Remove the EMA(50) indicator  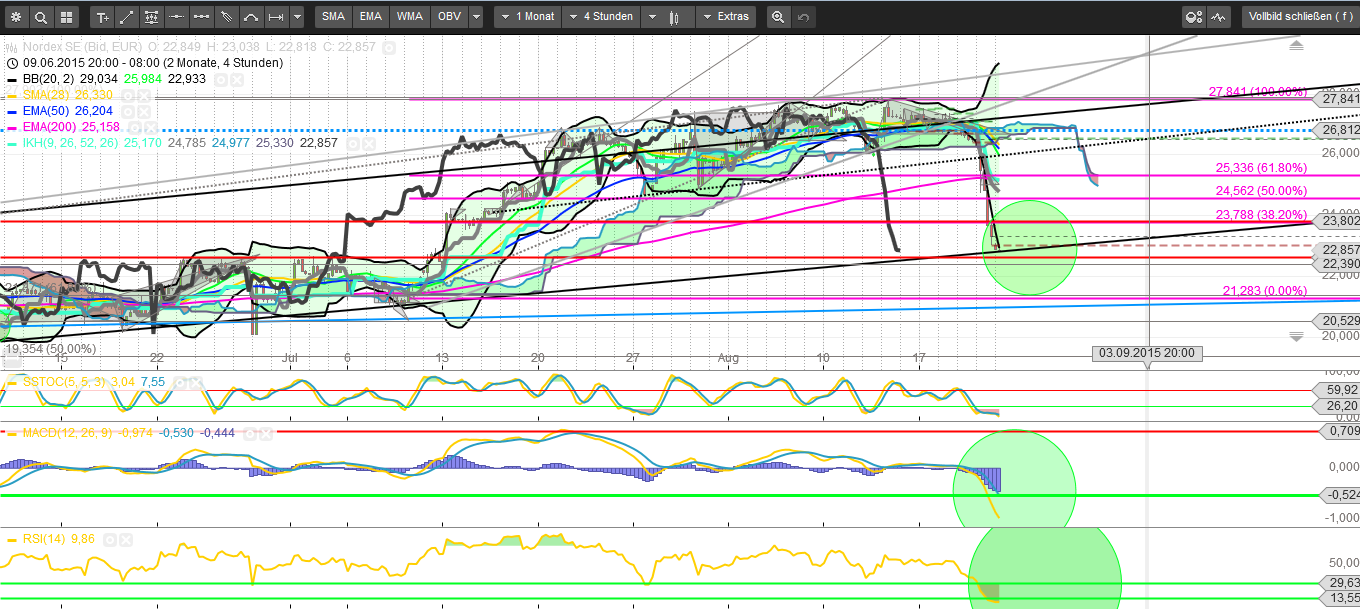coord(145,112)
